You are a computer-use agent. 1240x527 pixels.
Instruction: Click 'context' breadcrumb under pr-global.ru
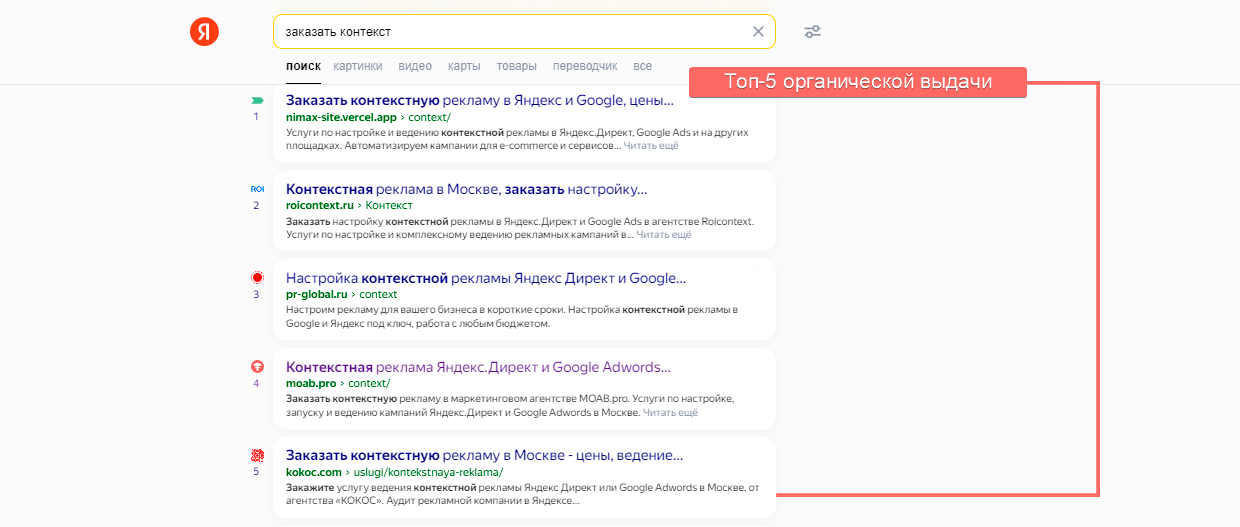pos(378,294)
